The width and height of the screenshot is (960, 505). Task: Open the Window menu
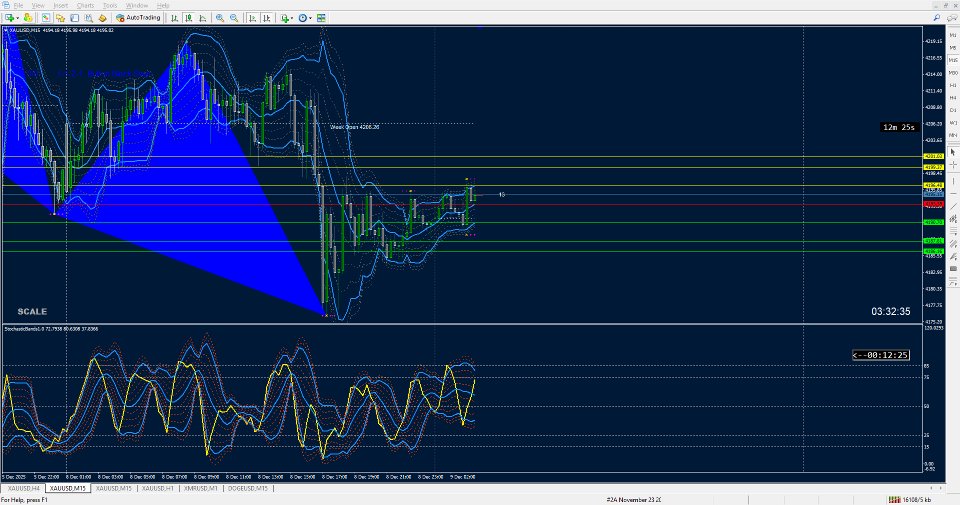(x=137, y=6)
